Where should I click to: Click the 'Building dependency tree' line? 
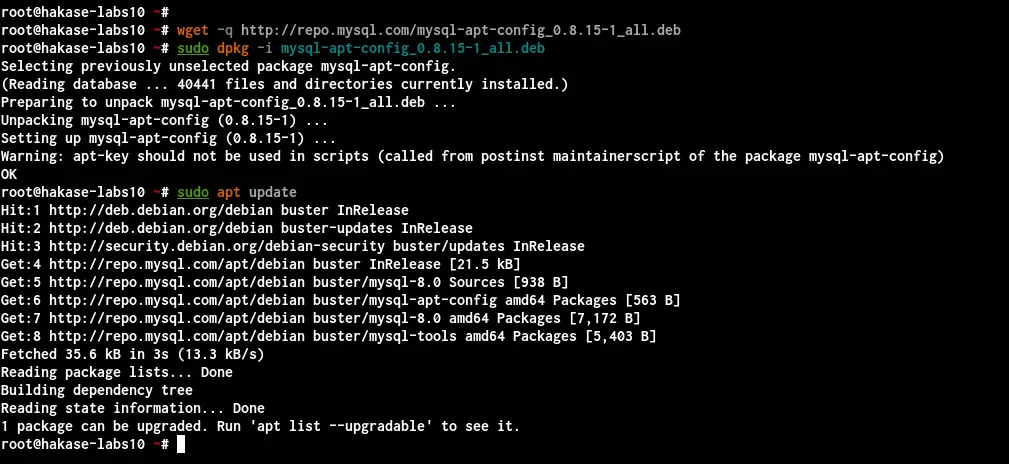point(97,390)
